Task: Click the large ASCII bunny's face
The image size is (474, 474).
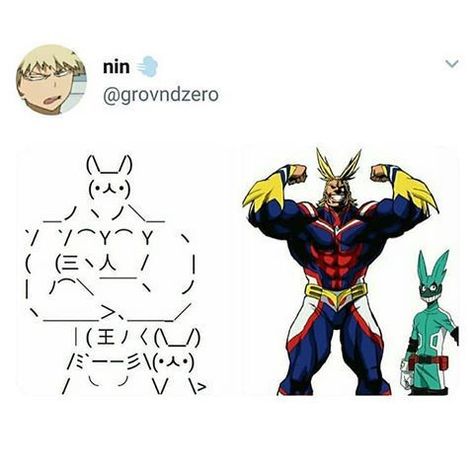Action: click(110, 190)
